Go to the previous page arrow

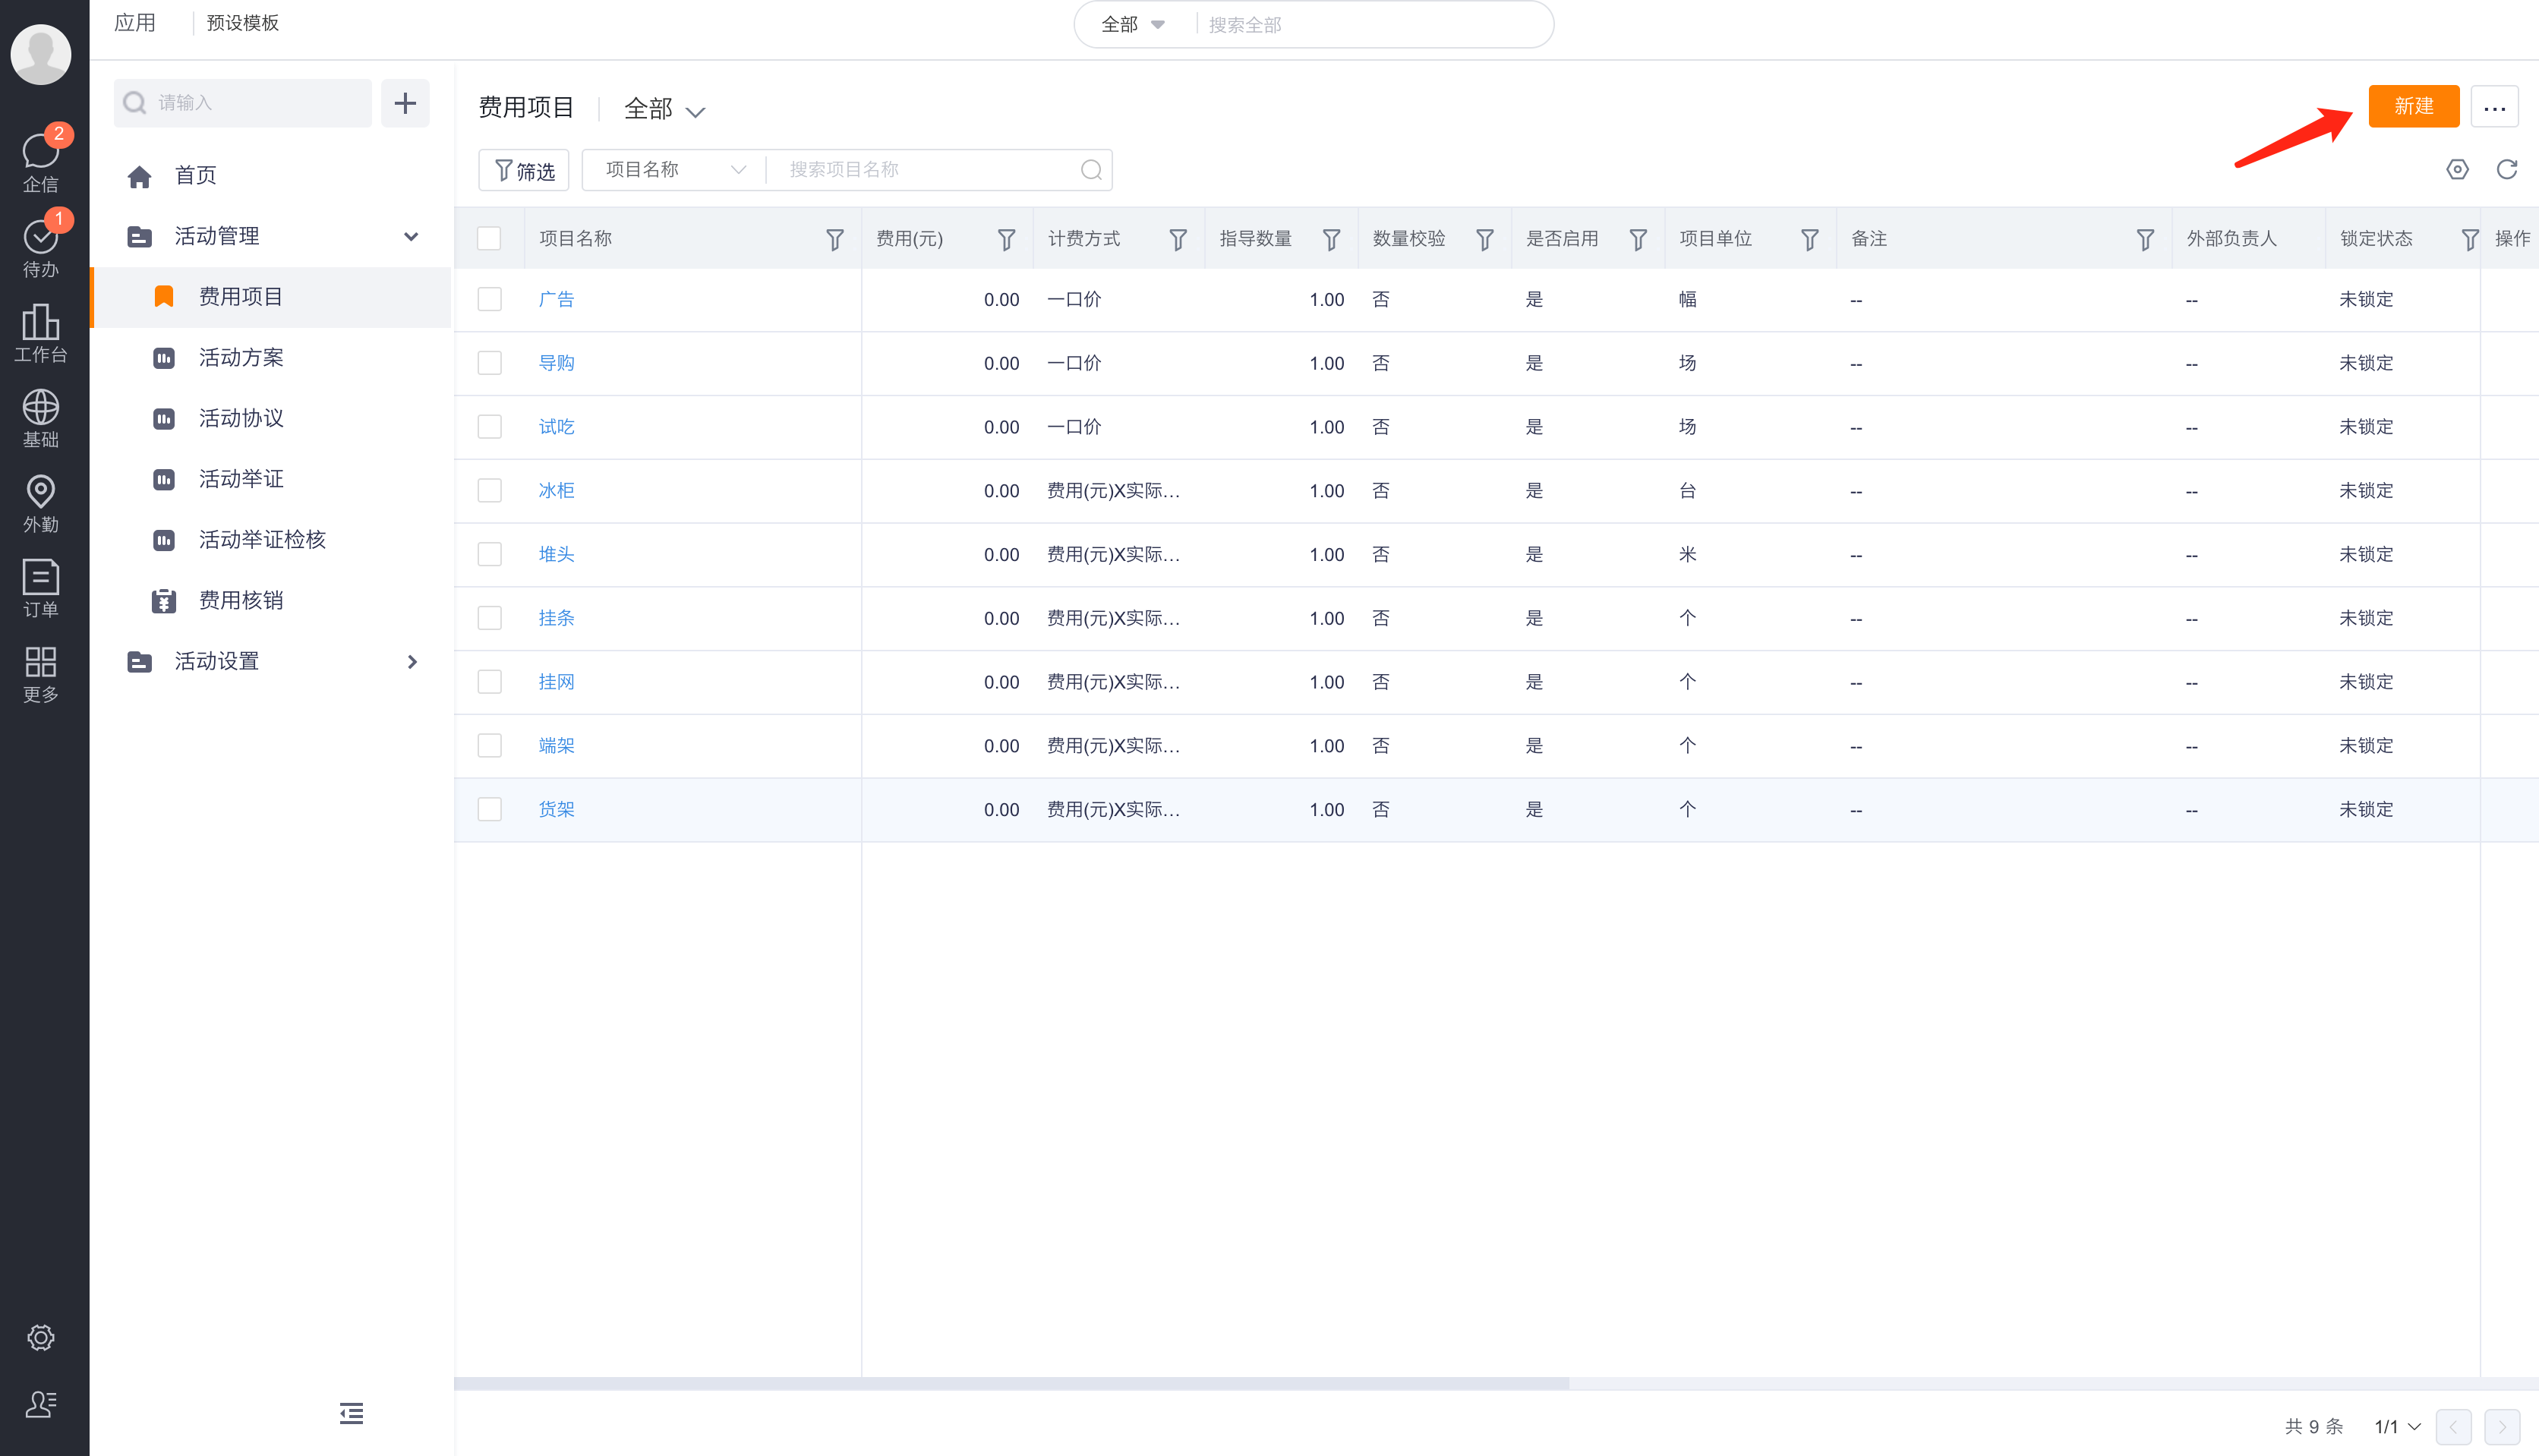2454,1427
